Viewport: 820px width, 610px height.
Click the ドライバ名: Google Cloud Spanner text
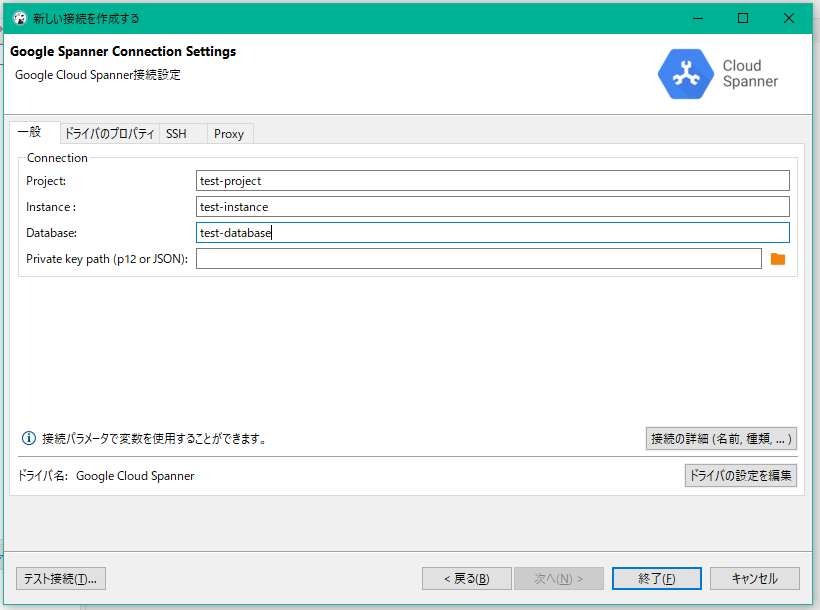pos(106,476)
